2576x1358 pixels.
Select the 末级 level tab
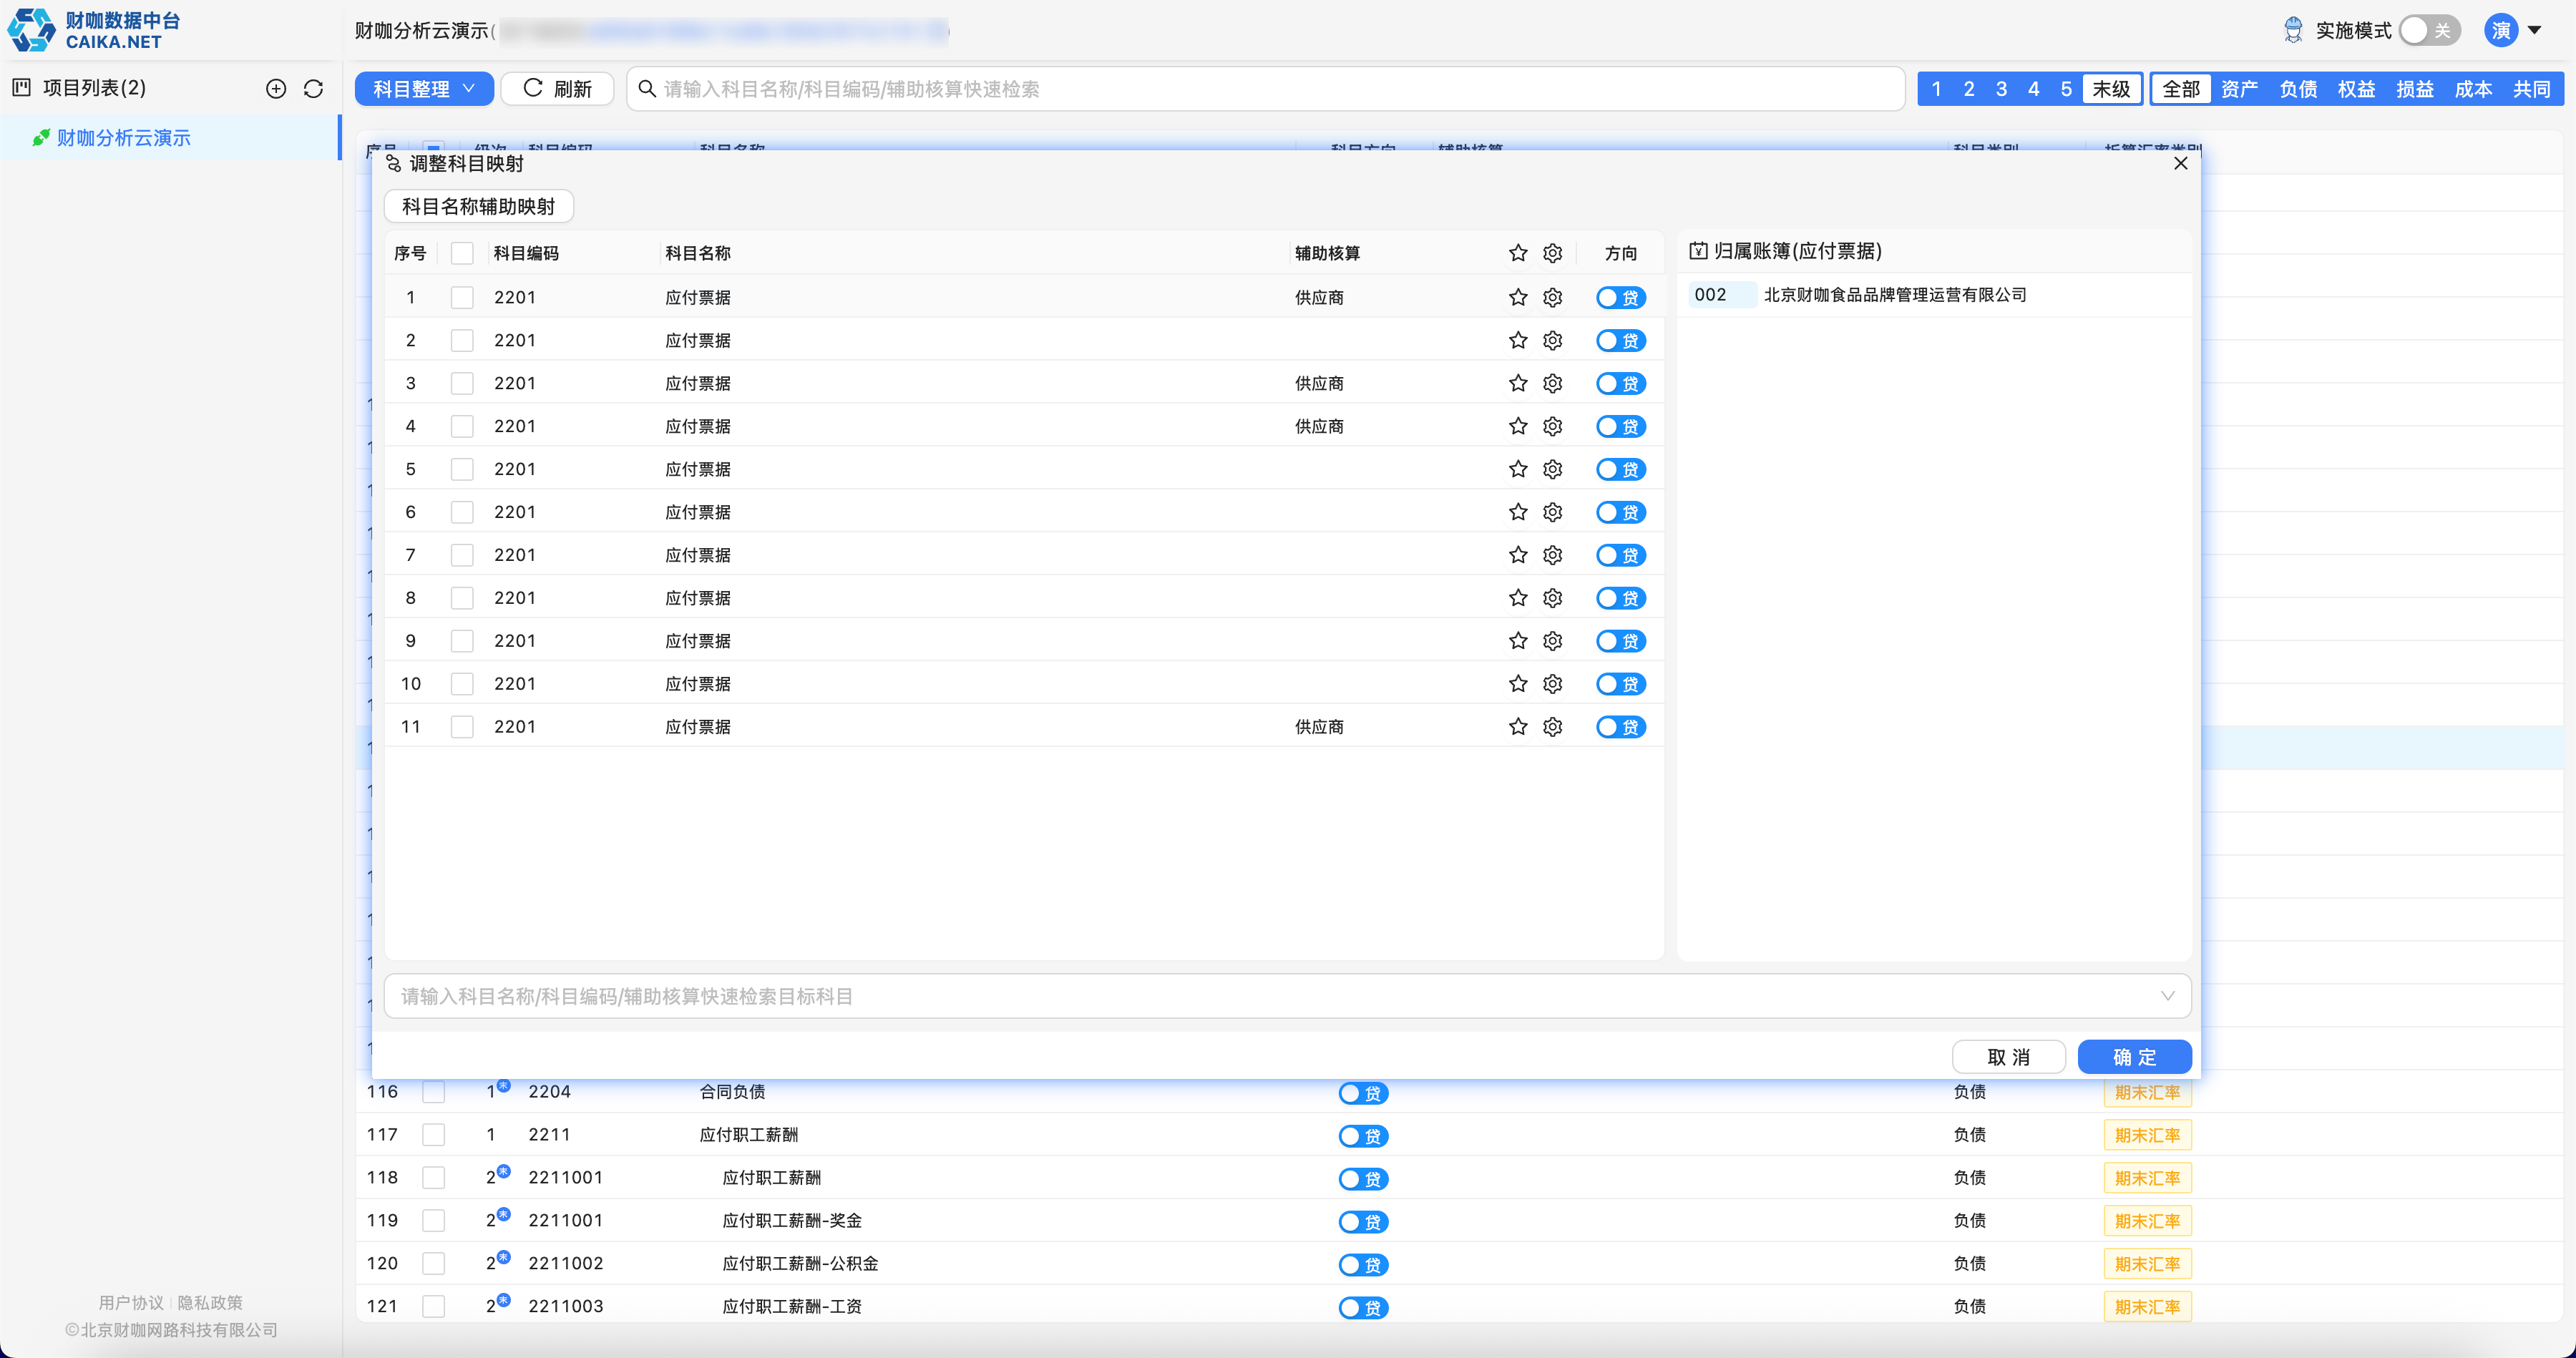(x=2111, y=89)
